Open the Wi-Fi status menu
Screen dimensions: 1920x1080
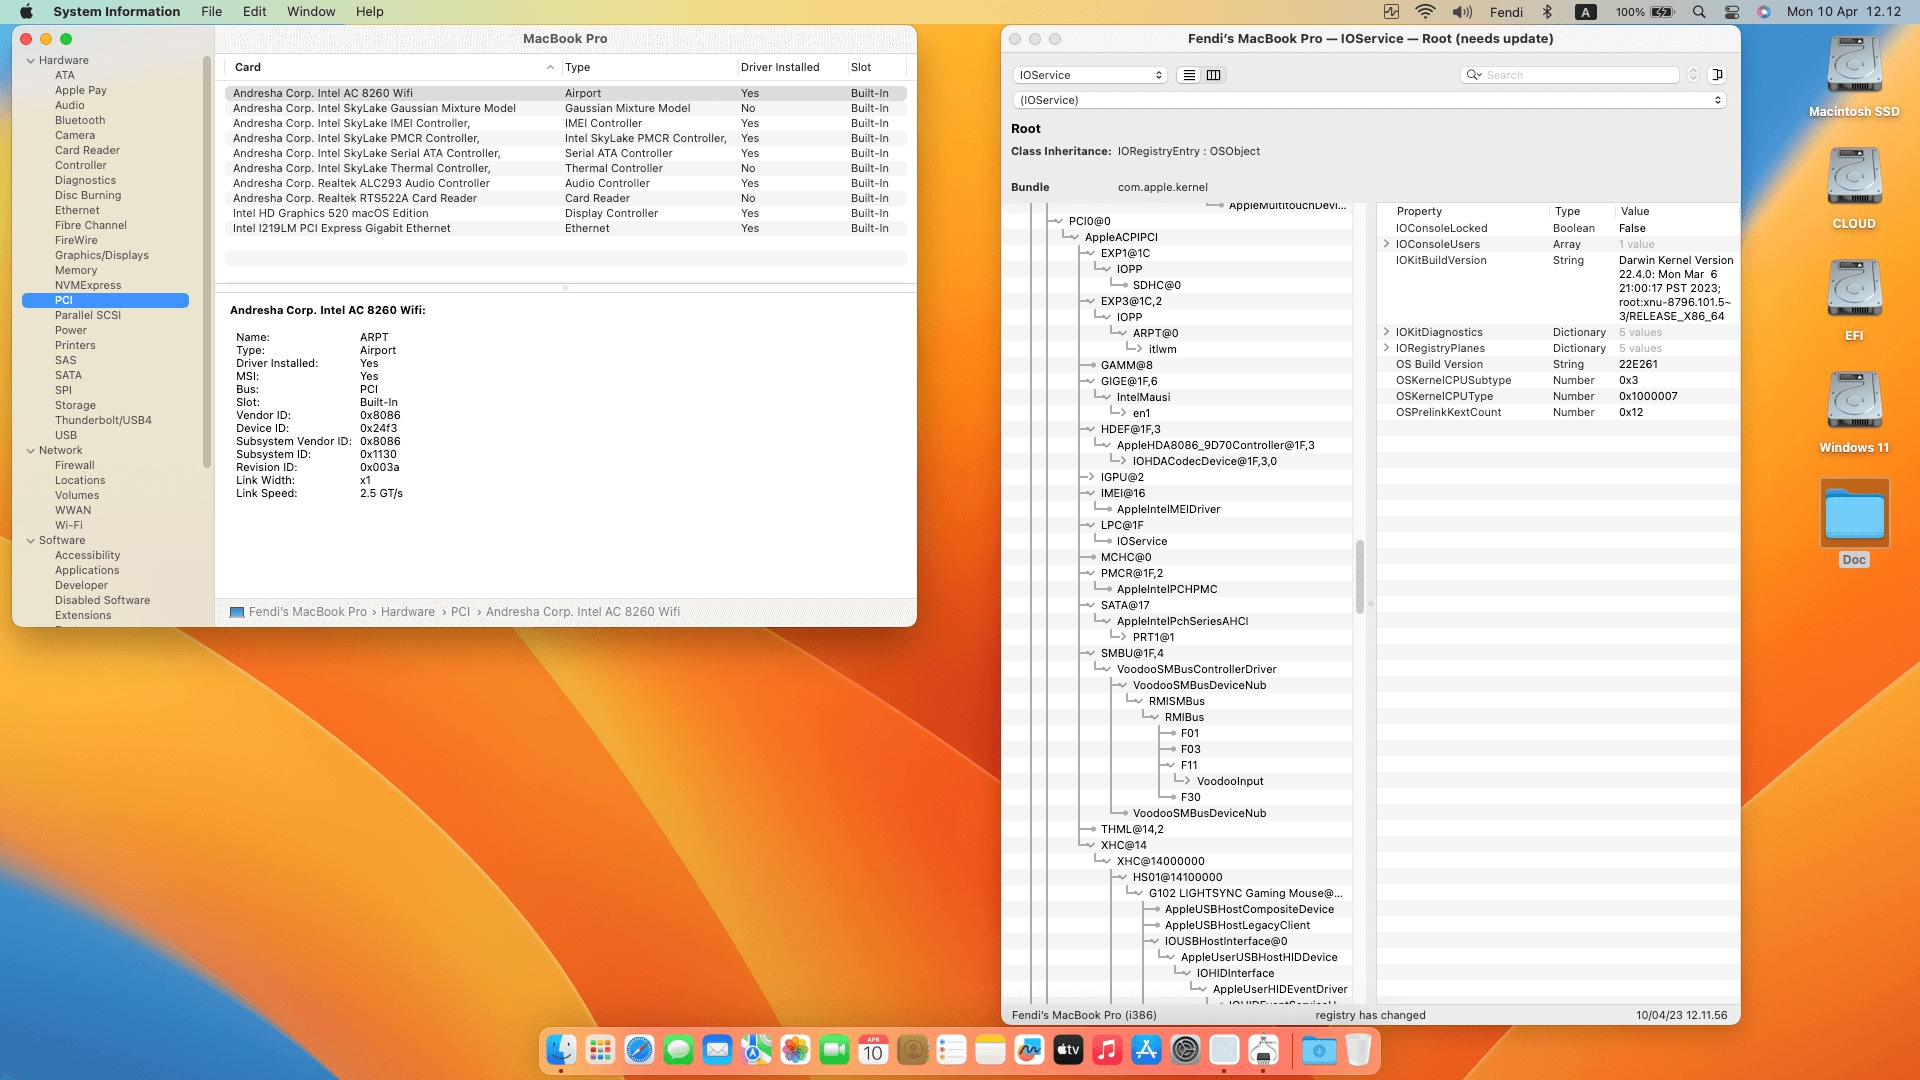click(x=1425, y=12)
